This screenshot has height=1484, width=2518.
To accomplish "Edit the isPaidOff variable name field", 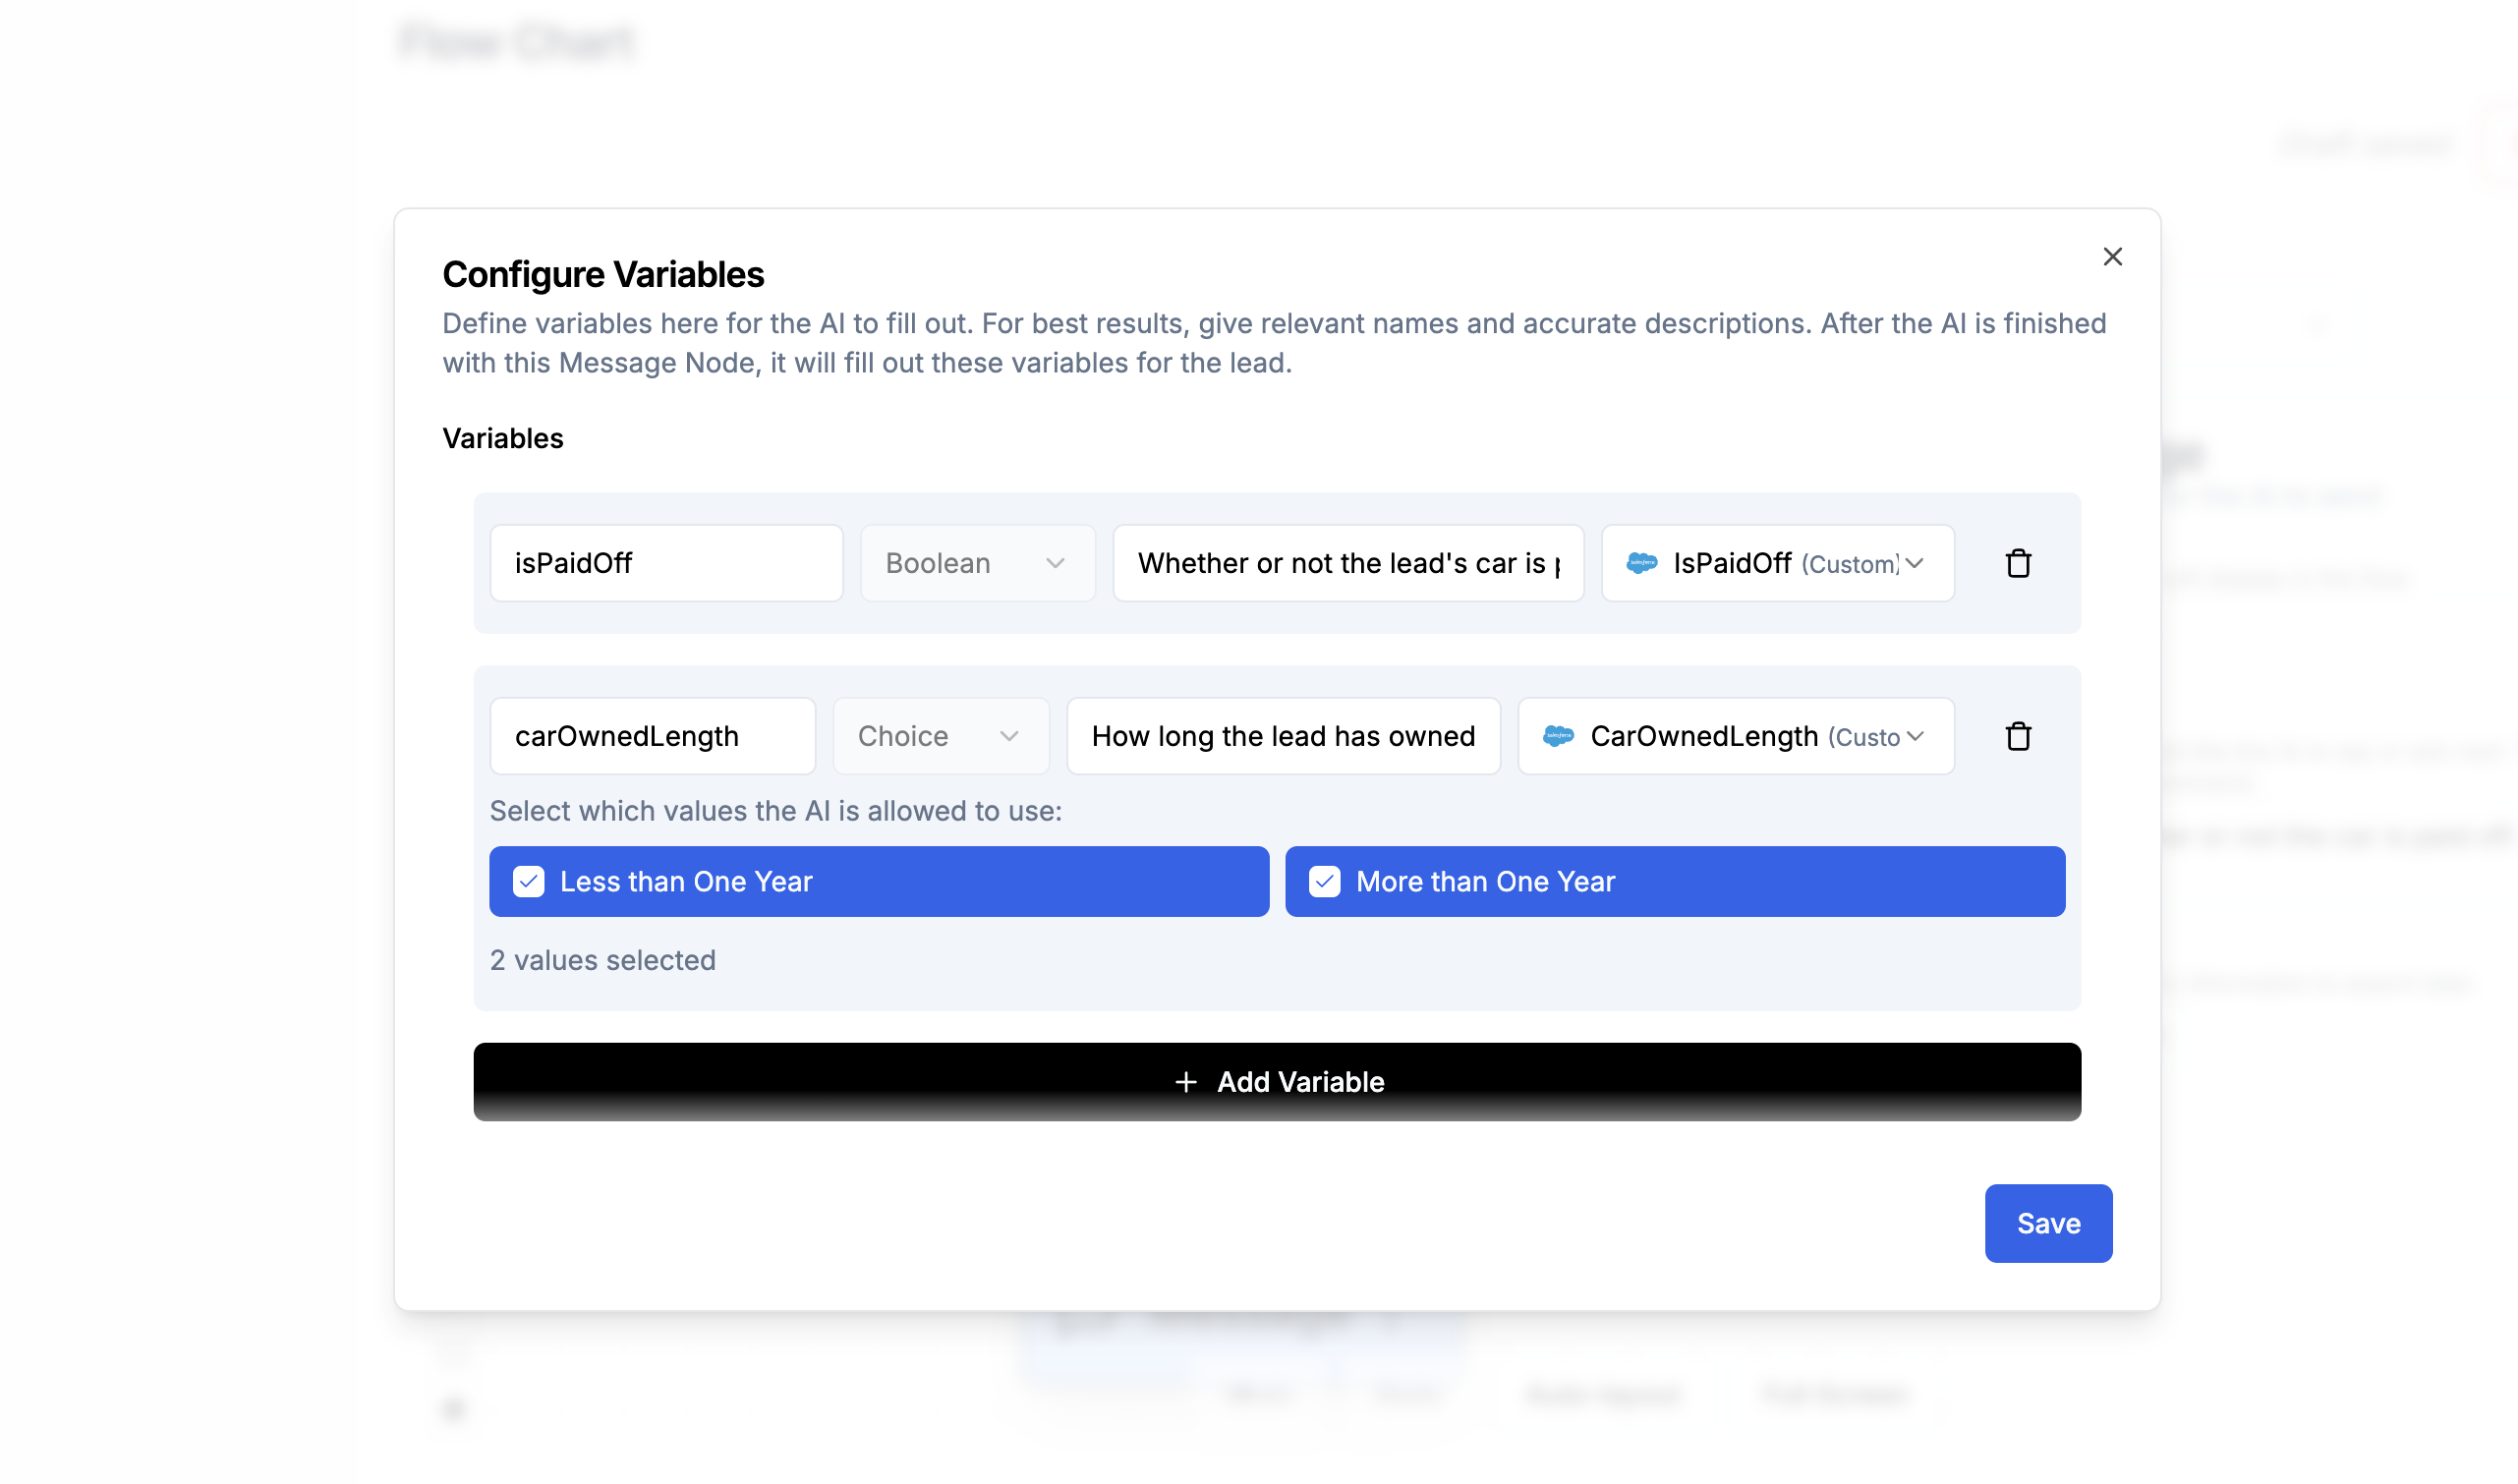I will [x=666, y=563].
